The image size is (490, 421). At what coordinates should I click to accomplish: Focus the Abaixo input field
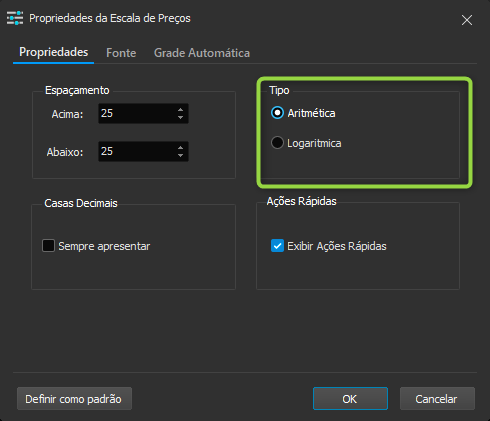137,151
